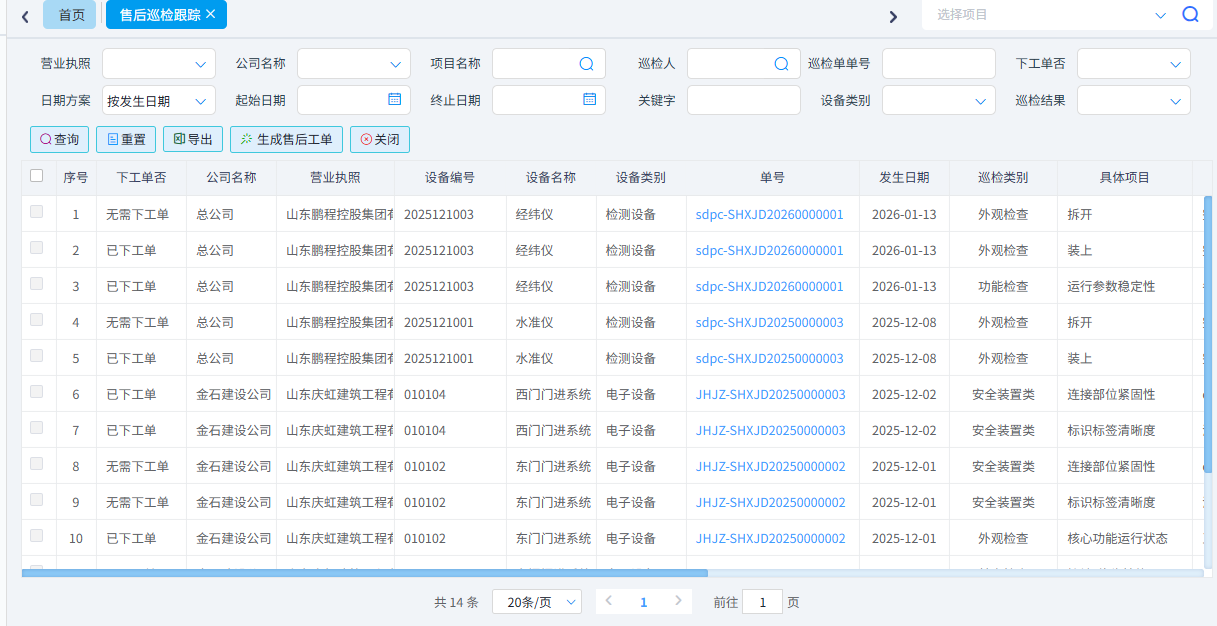The image size is (1217, 626).
Task: Switch to the 首页 tab
Action: click(x=69, y=15)
